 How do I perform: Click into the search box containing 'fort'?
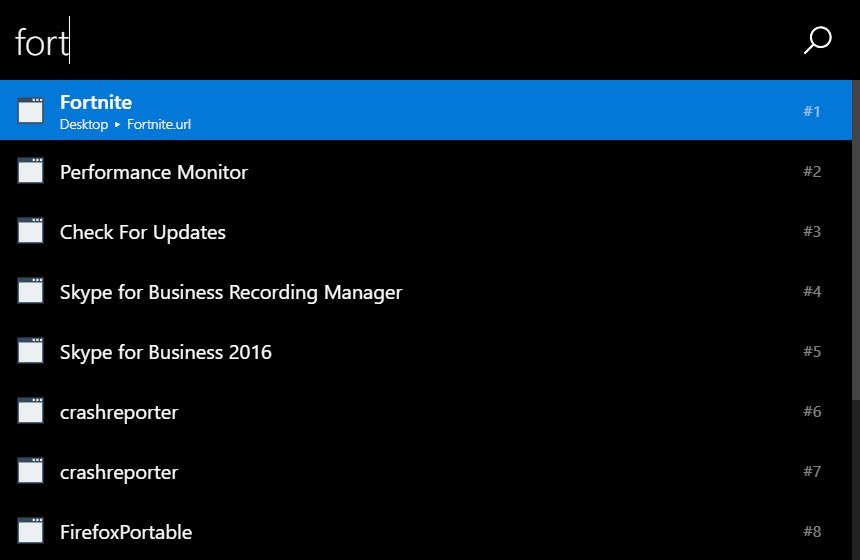[400, 40]
